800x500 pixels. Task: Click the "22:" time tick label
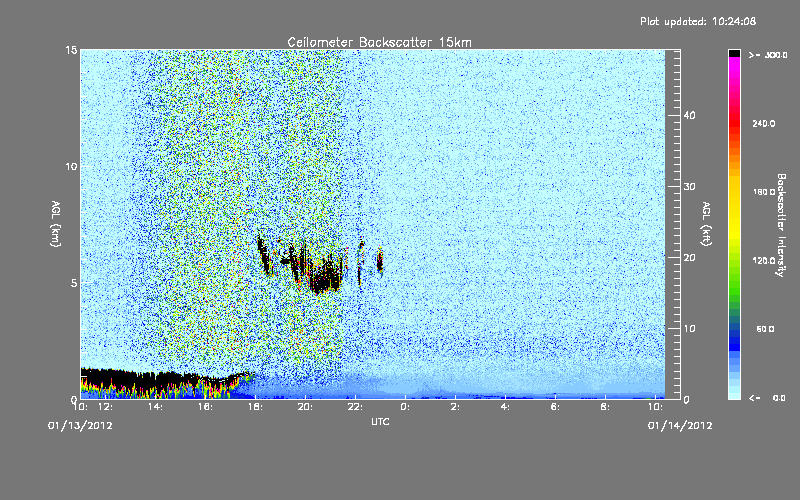tap(355, 407)
